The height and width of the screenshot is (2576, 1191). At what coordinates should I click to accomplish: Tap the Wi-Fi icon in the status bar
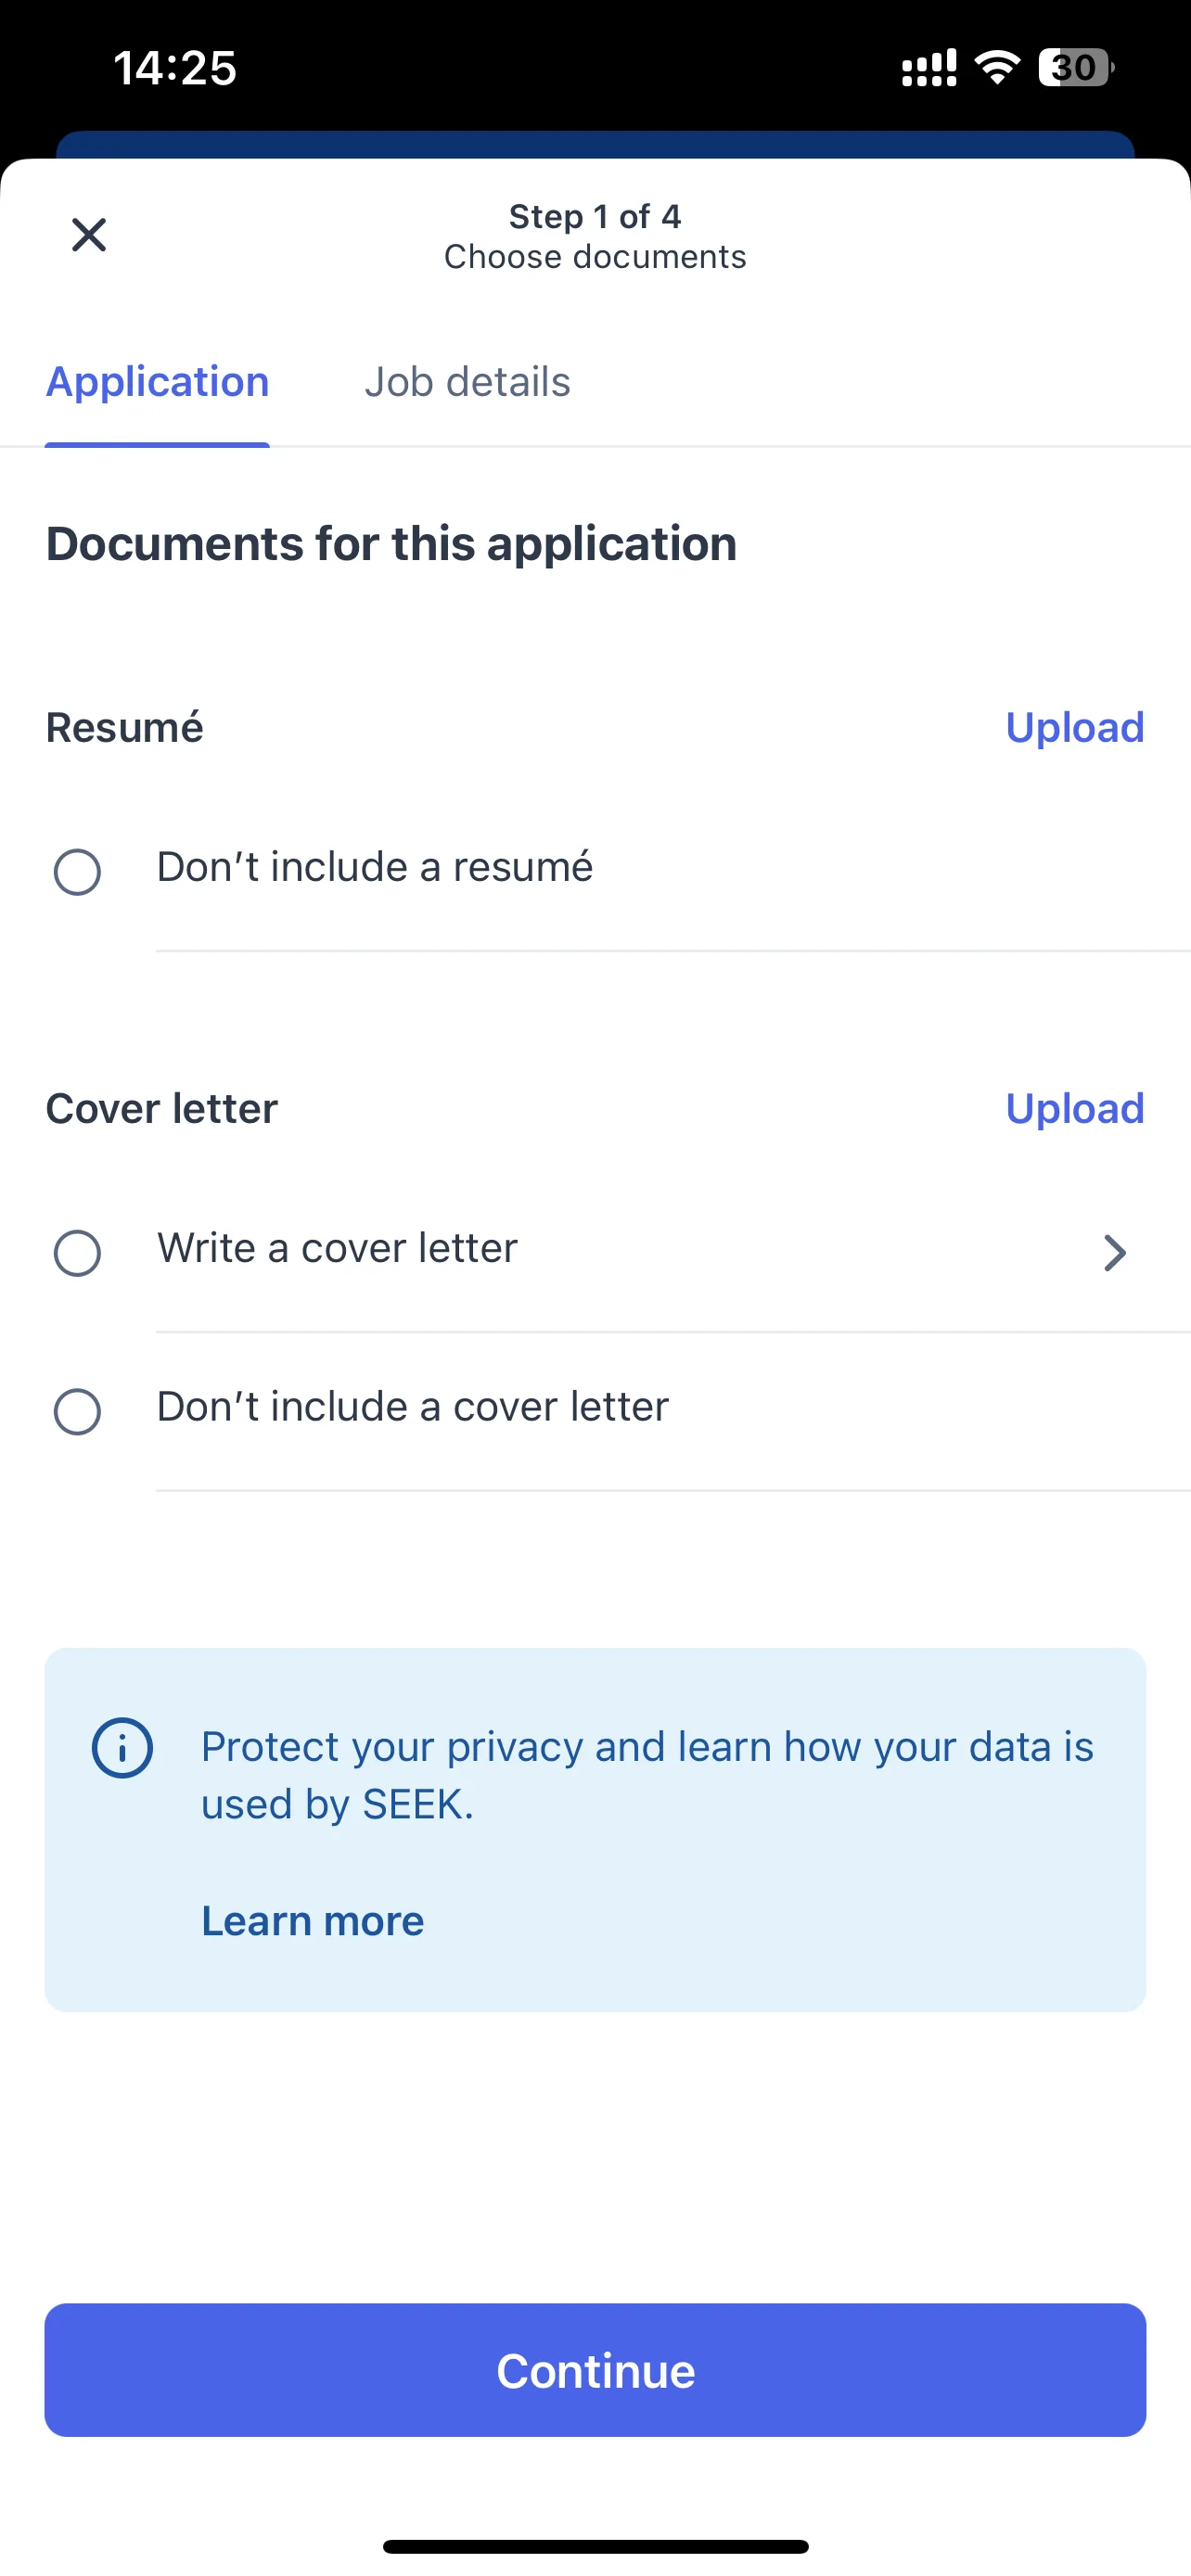(x=997, y=68)
